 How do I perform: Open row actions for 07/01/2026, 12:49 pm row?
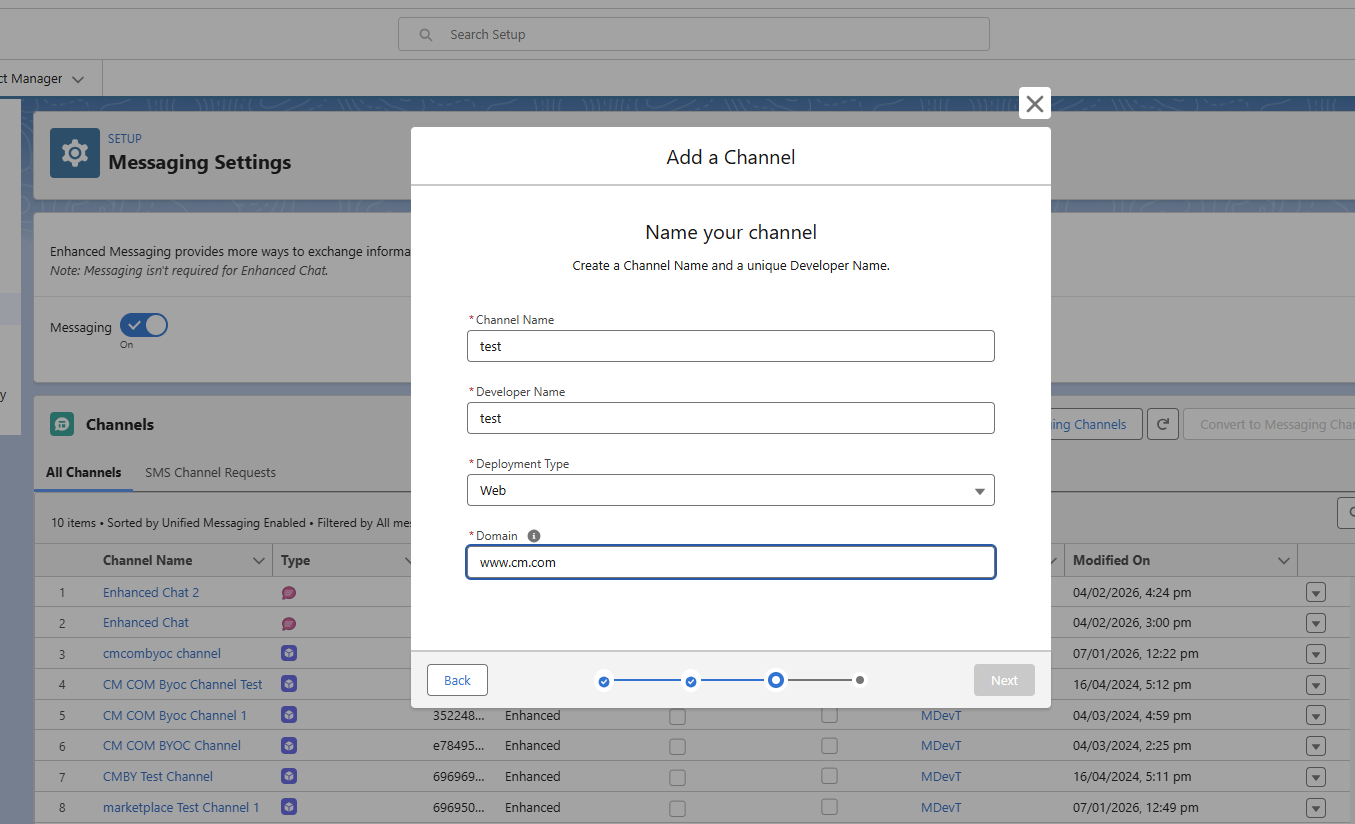click(x=1316, y=808)
